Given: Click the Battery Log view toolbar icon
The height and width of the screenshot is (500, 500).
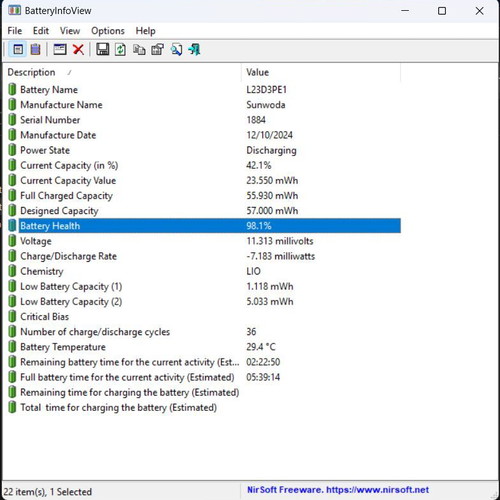Looking at the screenshot, I should (36, 50).
